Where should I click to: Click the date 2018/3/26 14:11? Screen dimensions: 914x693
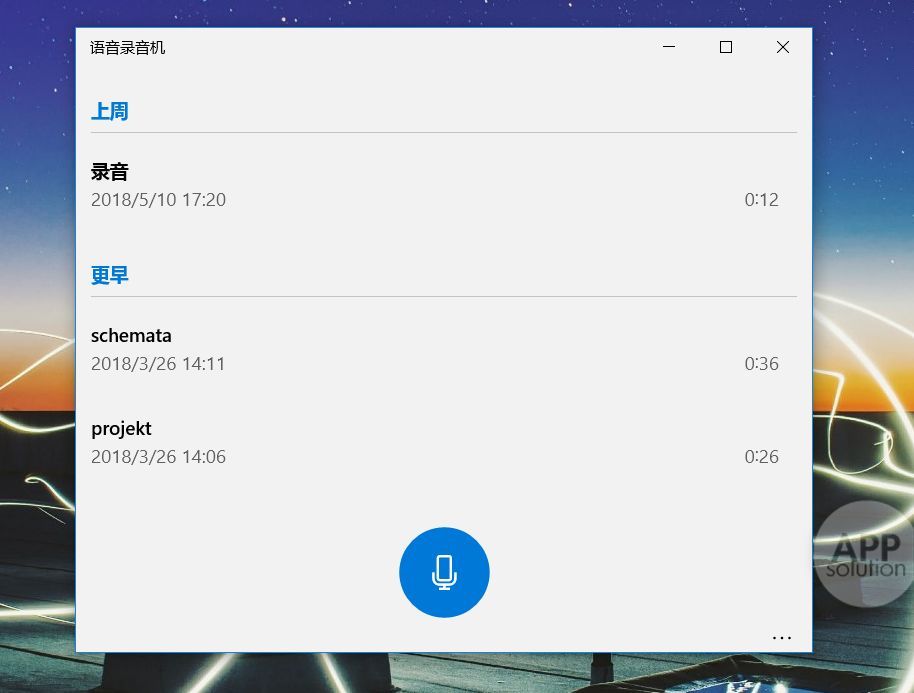tap(157, 364)
